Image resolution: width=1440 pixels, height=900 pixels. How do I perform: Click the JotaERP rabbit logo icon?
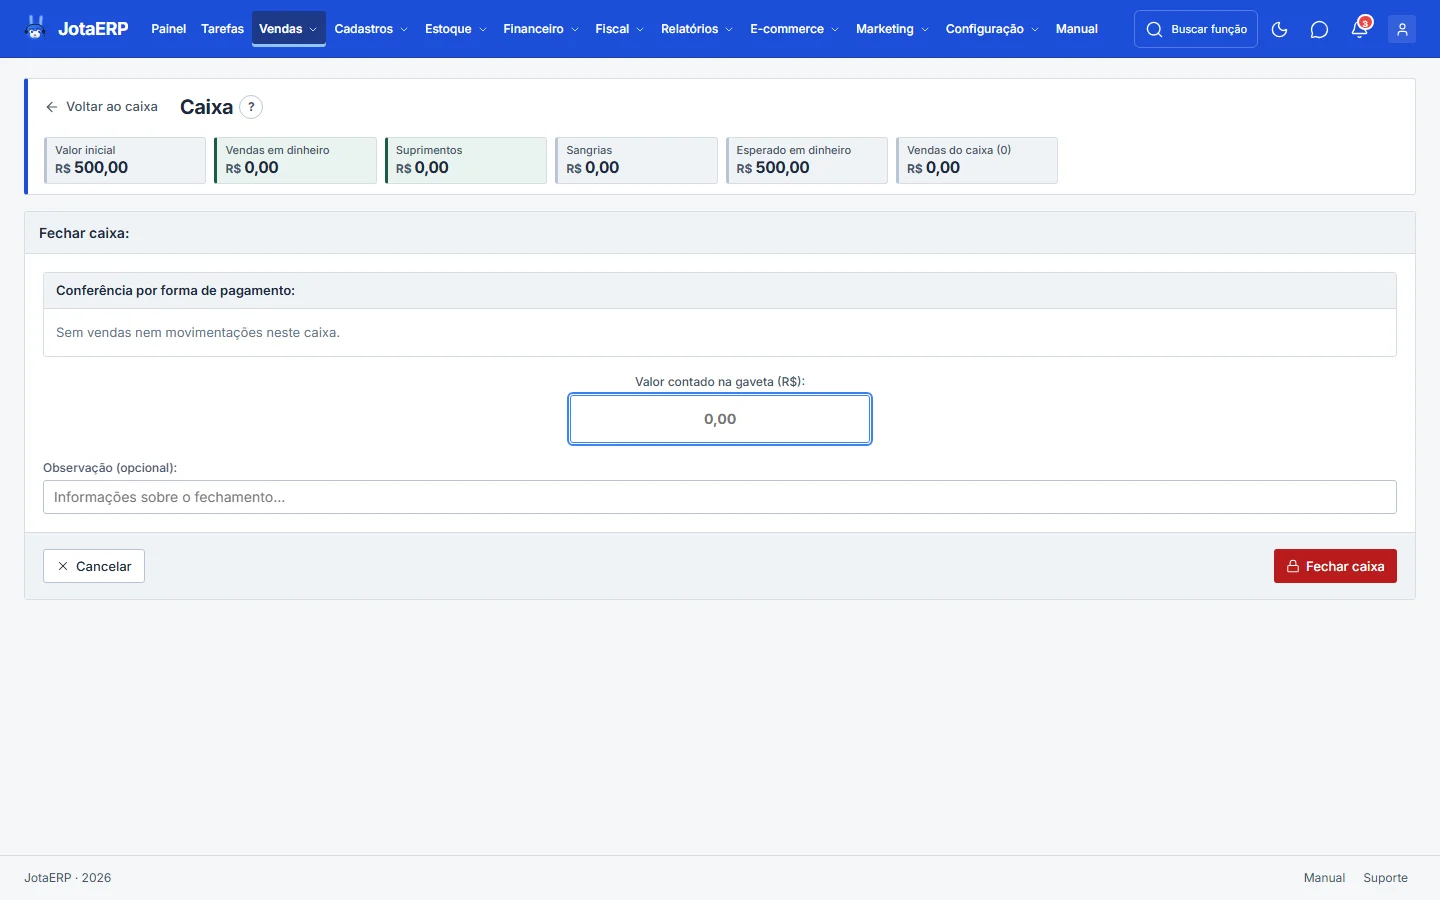36,28
